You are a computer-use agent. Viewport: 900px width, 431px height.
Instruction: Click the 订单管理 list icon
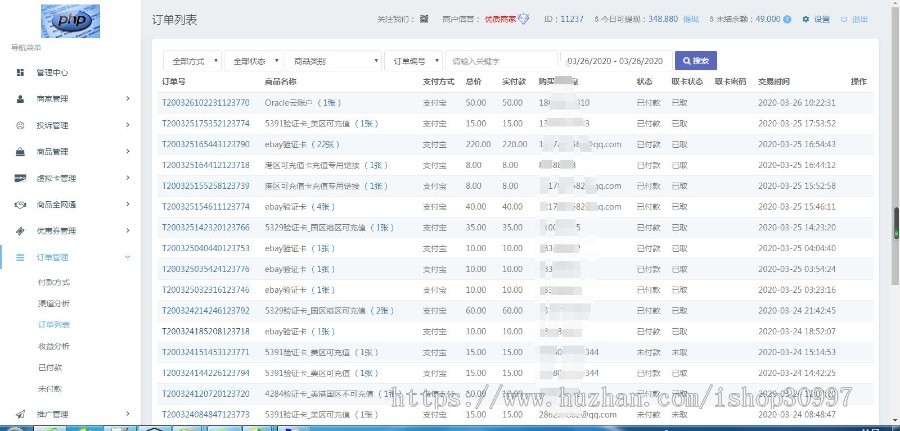(20, 258)
